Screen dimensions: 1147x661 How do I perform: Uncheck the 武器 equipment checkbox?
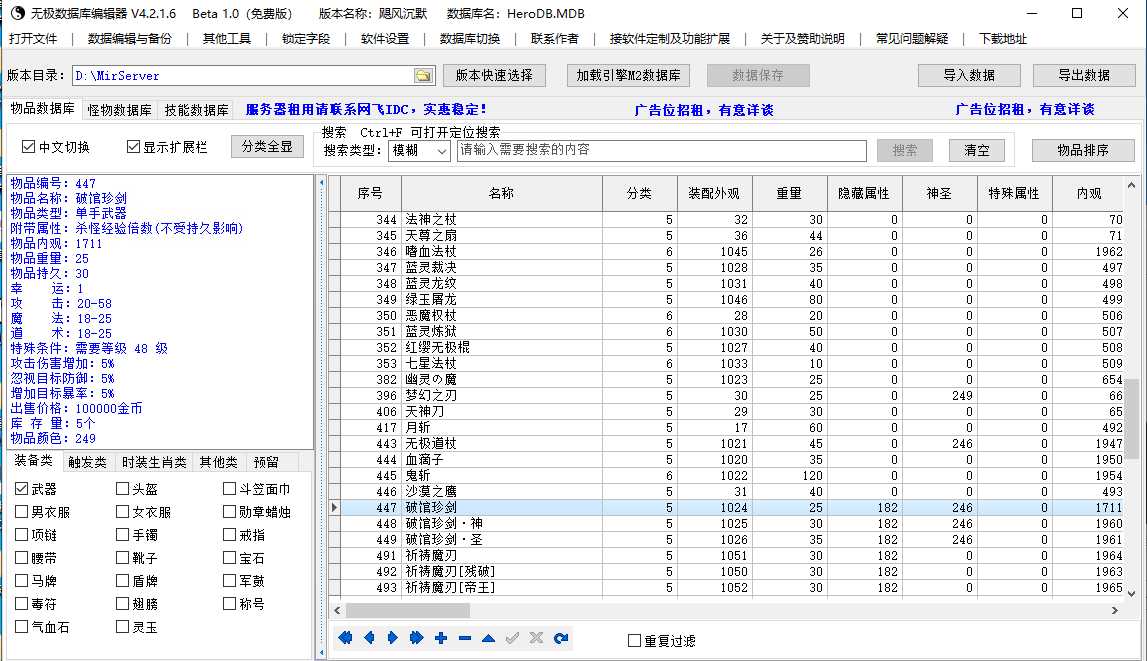click(x=22, y=489)
